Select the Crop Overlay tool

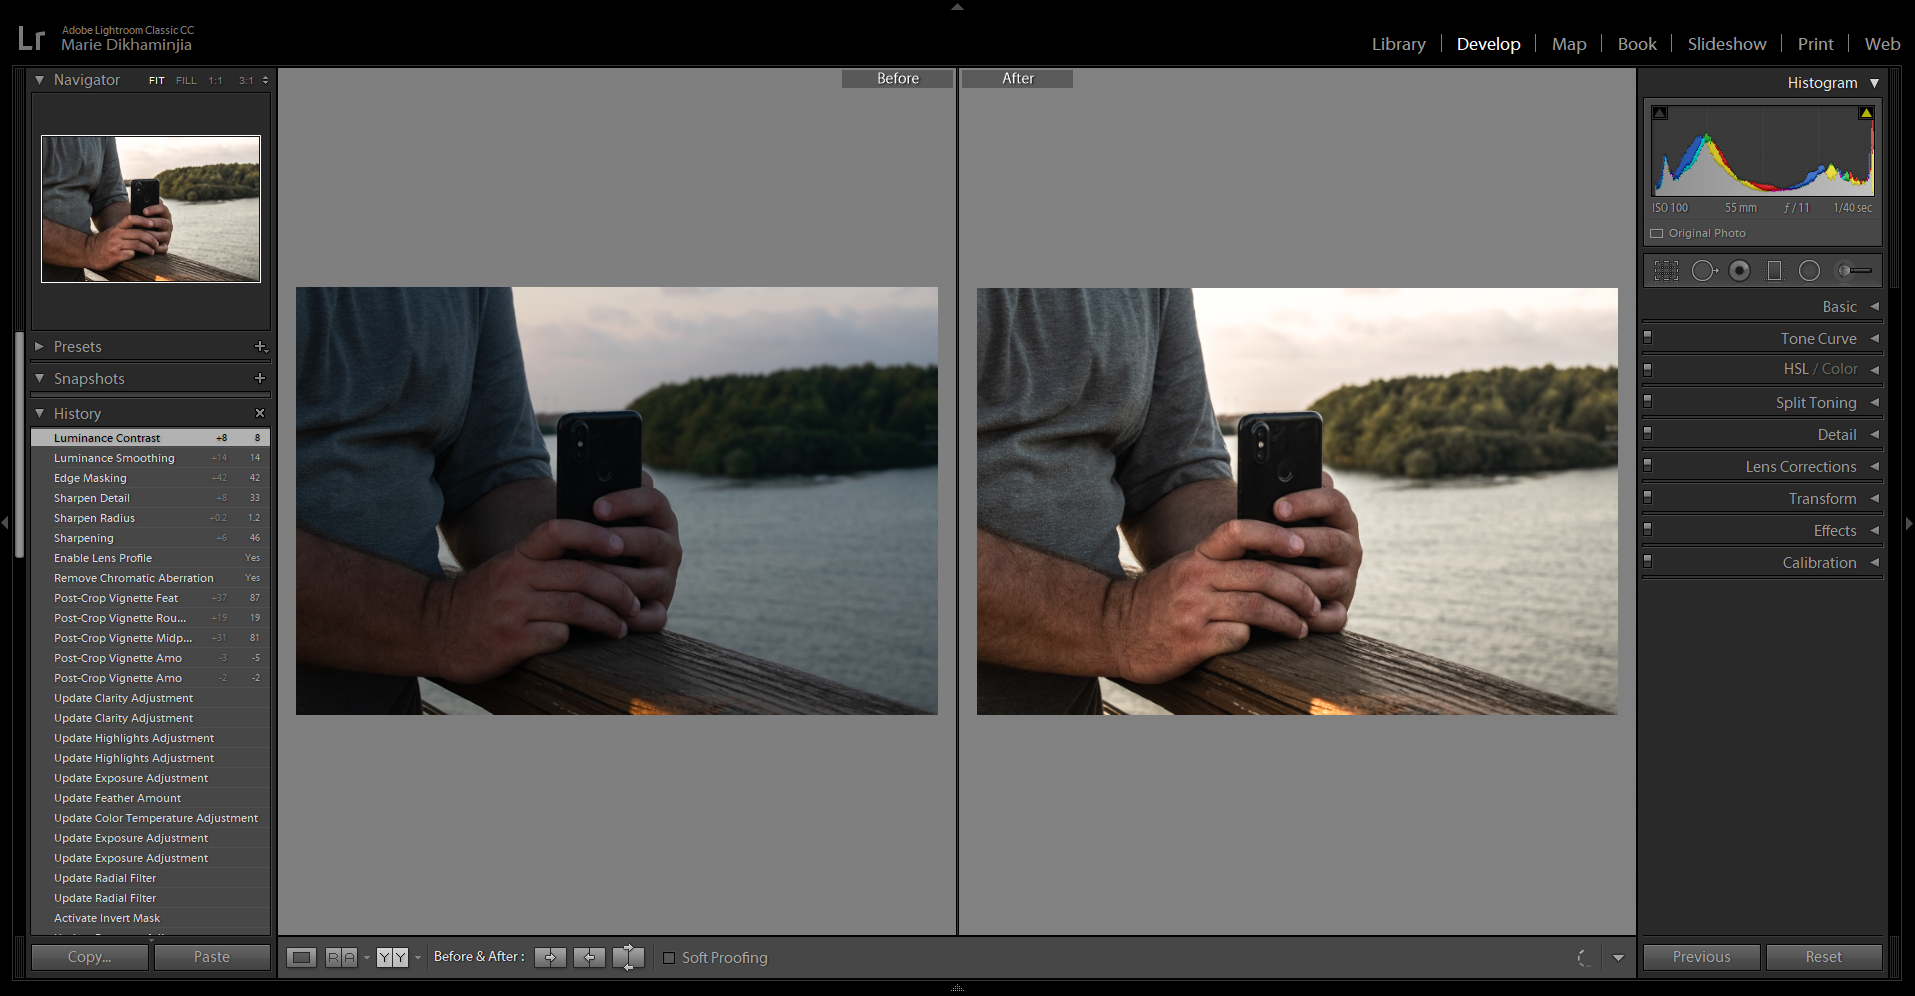click(x=1666, y=271)
